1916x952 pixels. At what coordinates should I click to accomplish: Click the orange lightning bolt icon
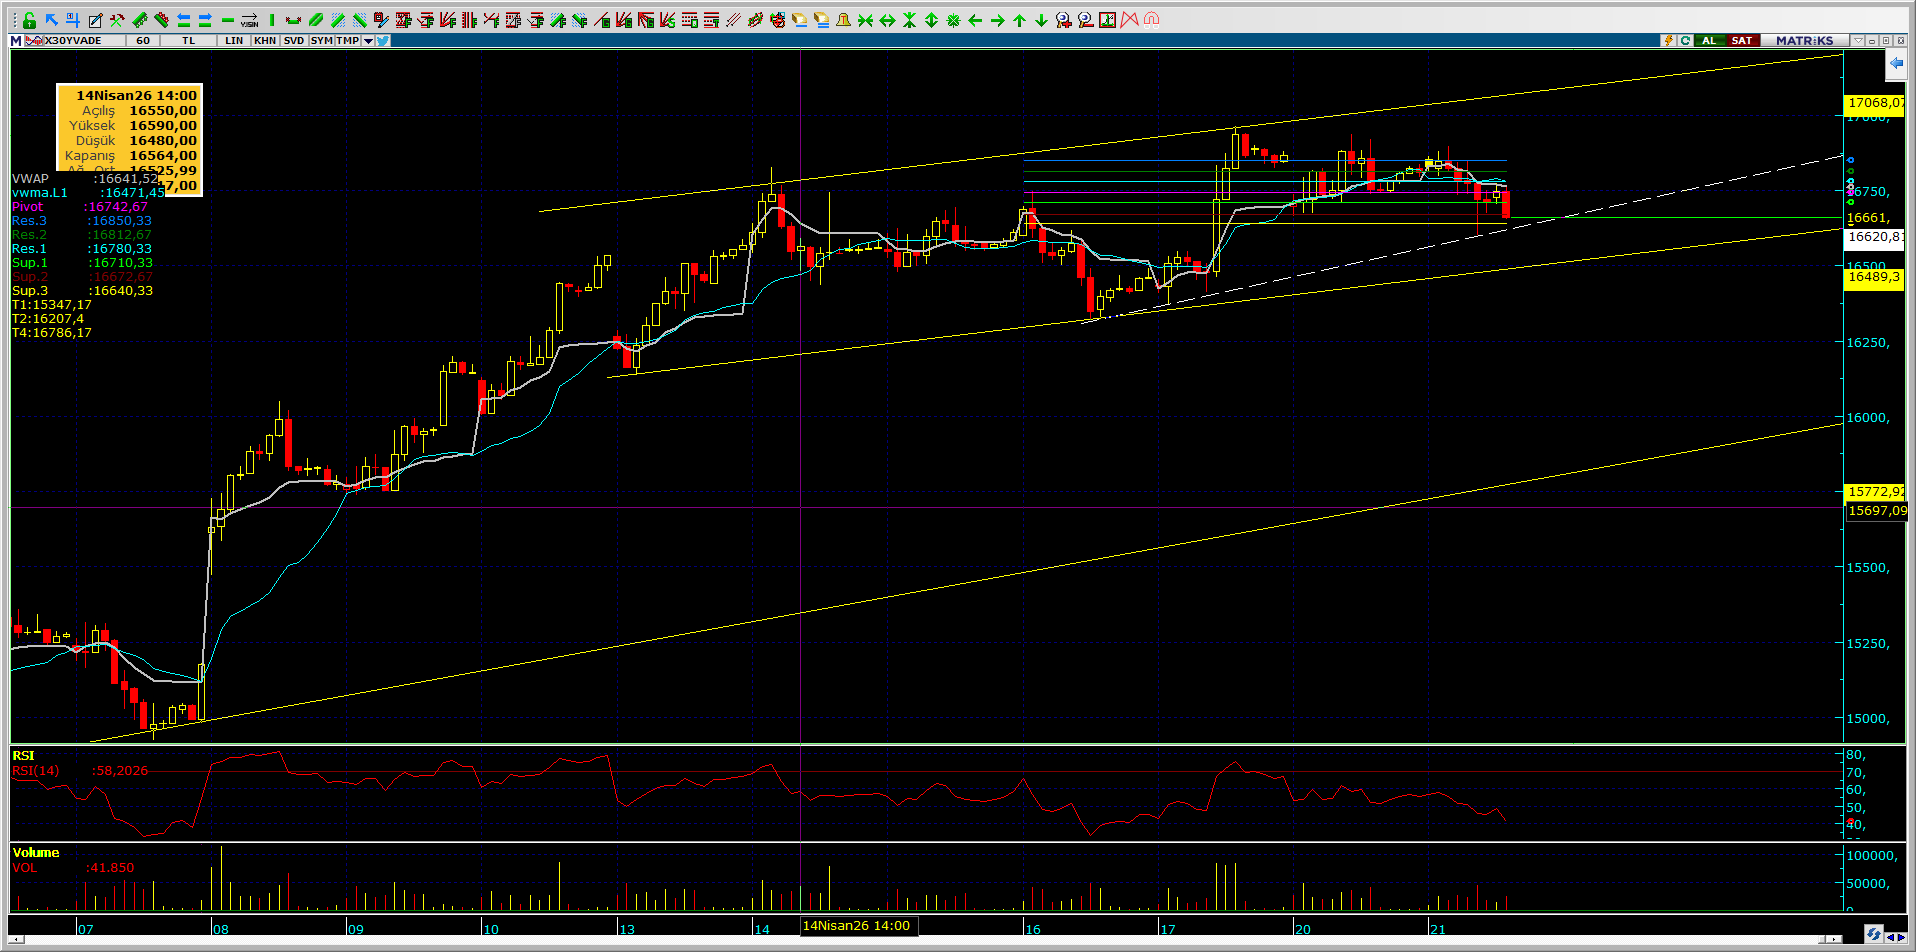pyautogui.click(x=1668, y=41)
